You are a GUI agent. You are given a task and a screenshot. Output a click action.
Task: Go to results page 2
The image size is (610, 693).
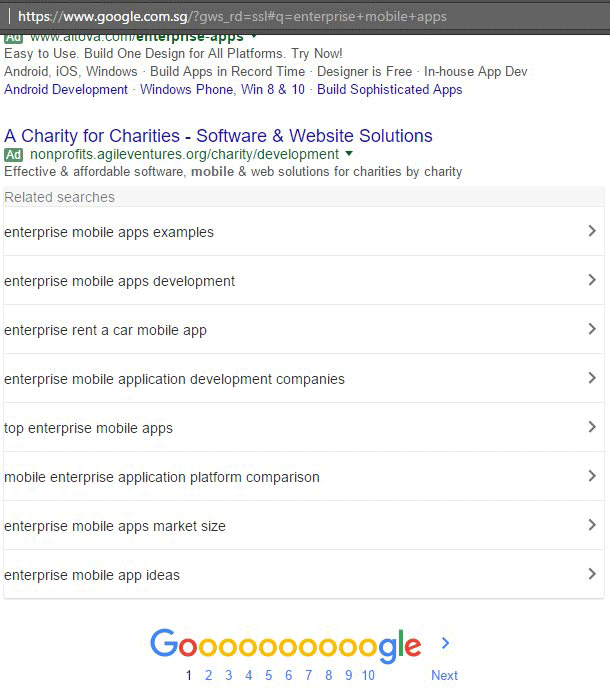click(x=209, y=675)
